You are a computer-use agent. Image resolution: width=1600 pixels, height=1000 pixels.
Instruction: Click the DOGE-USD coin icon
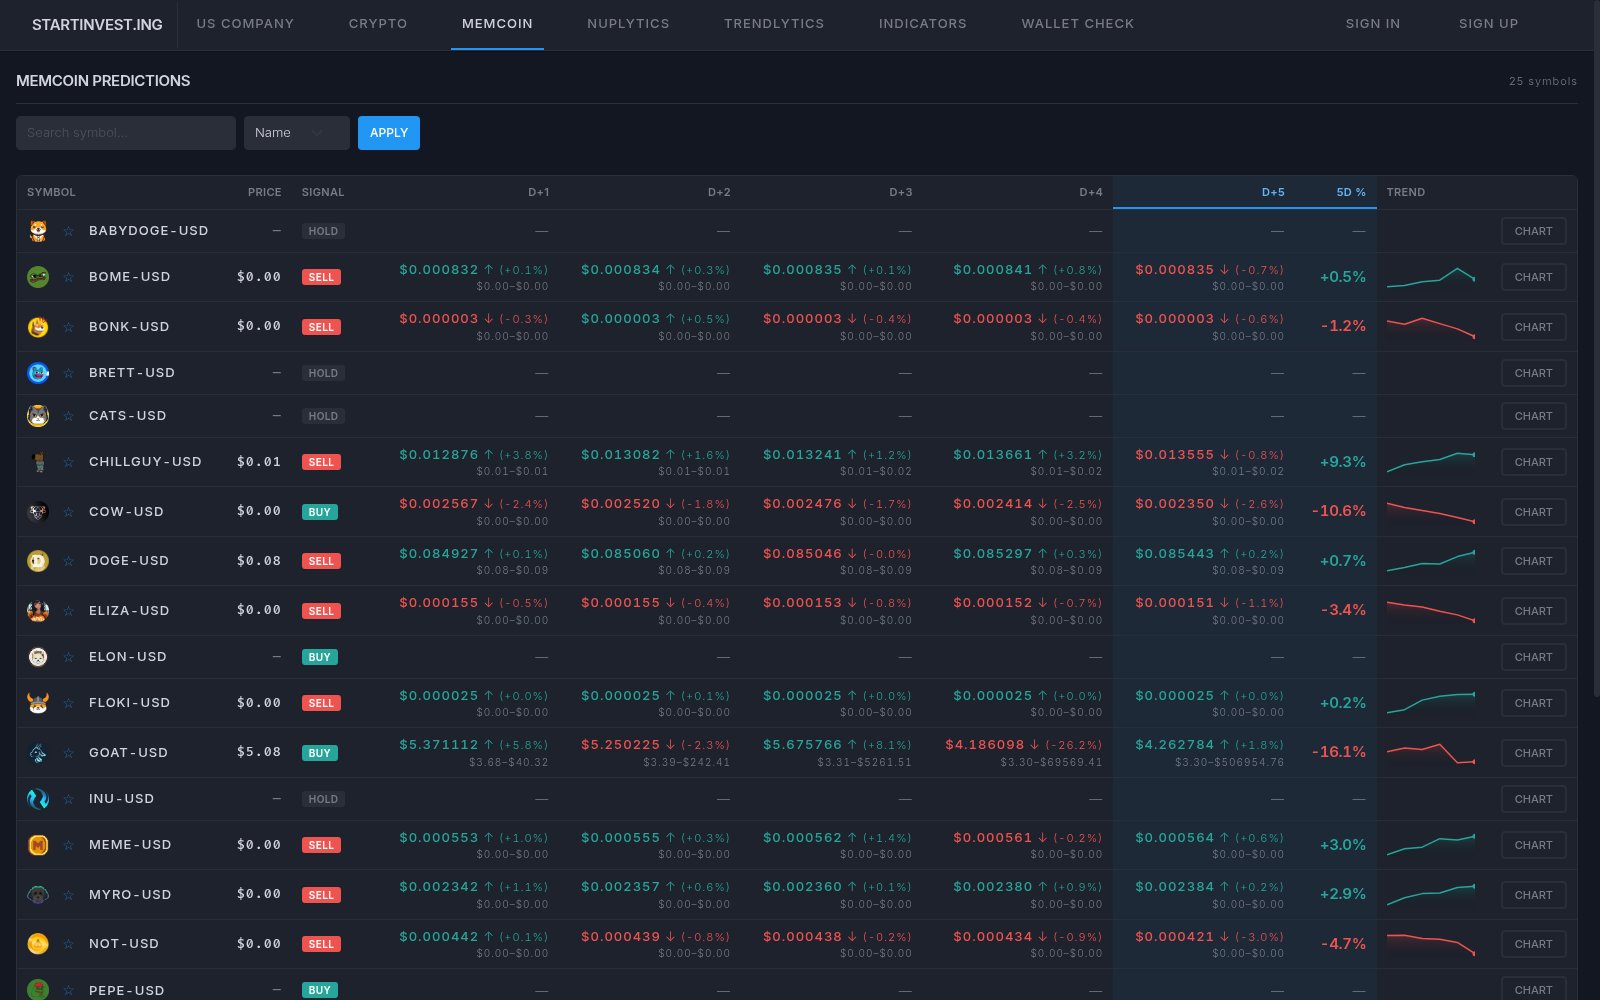click(38, 561)
